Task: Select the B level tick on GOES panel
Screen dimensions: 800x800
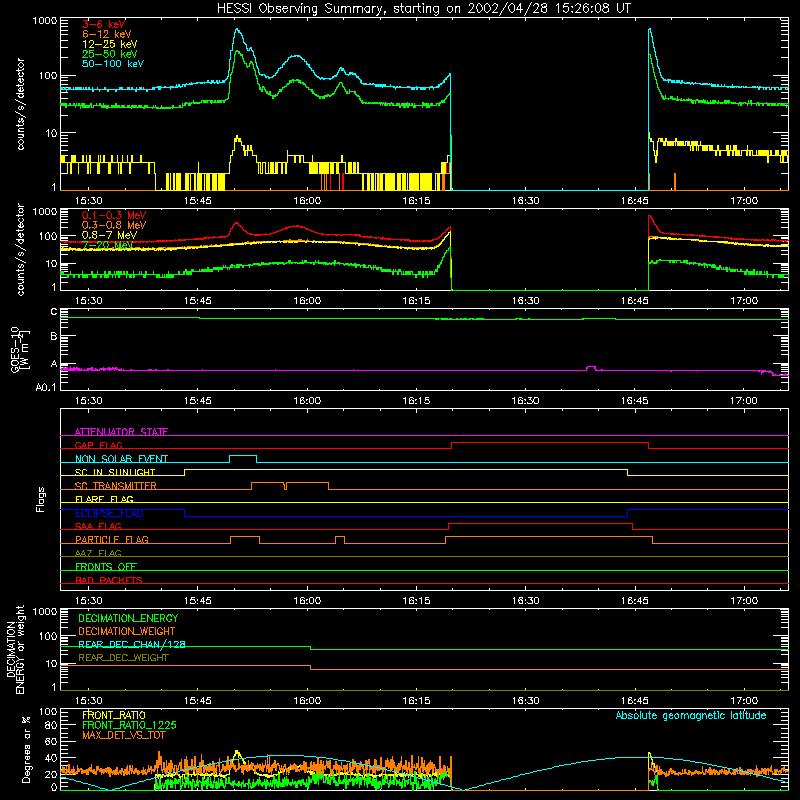Action: click(54, 337)
